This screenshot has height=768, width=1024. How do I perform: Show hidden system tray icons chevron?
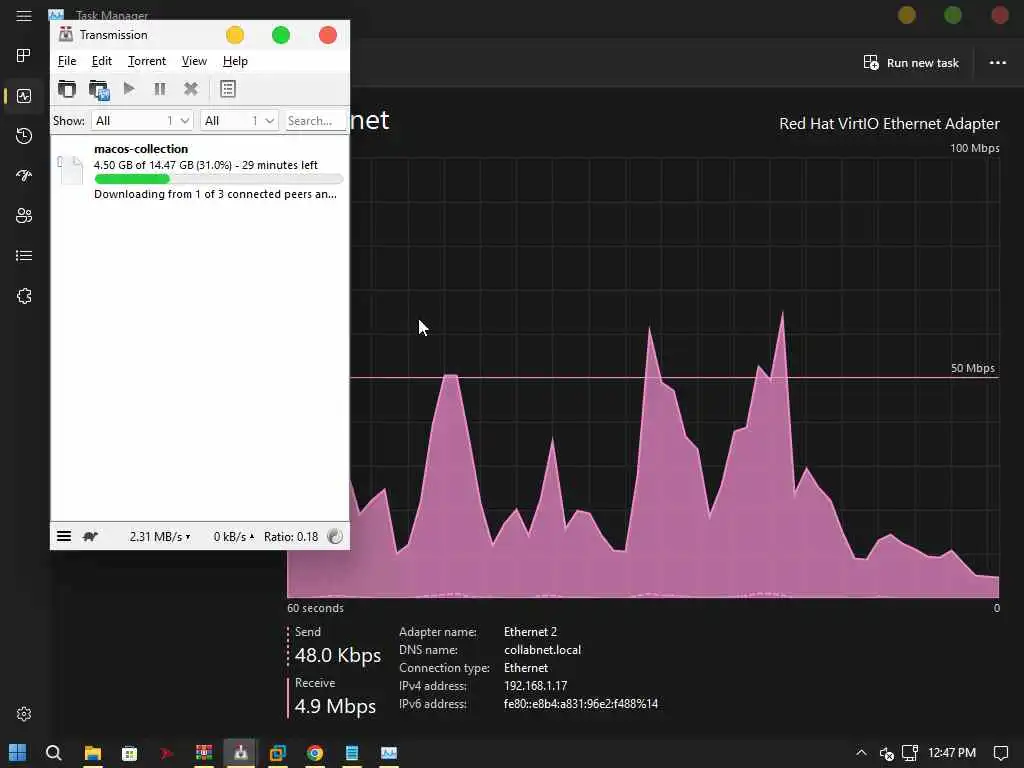[x=861, y=753]
